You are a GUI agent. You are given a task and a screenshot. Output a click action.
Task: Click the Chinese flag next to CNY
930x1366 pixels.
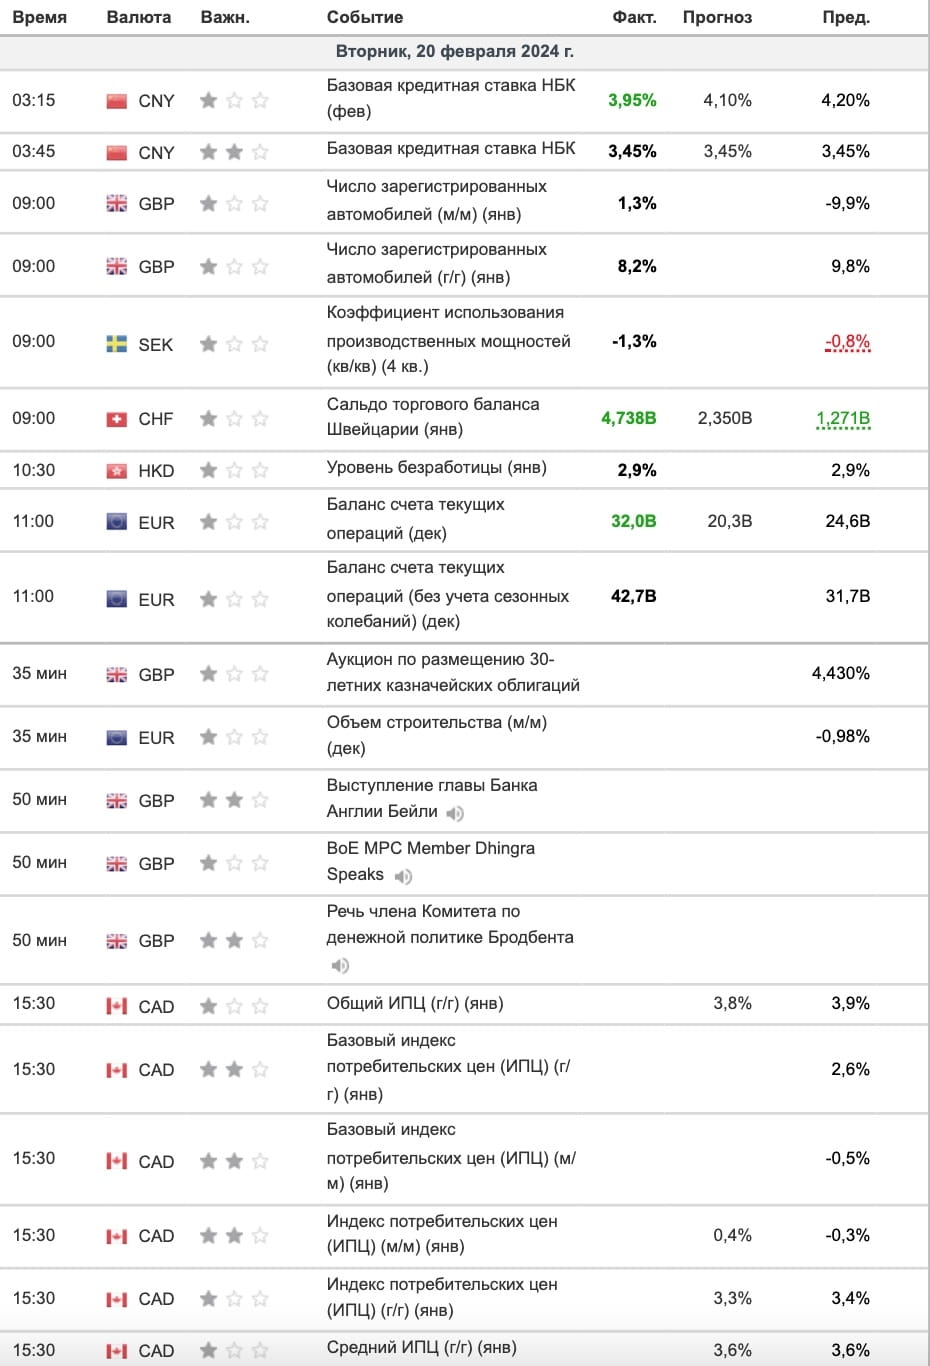coord(117,100)
